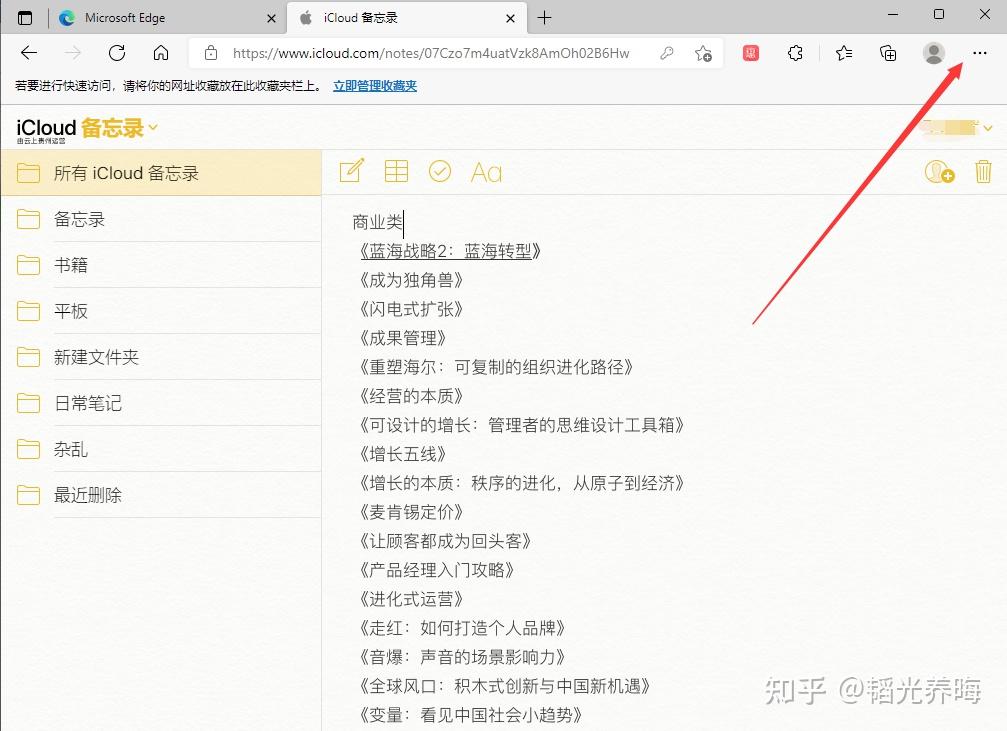Open the 平板 folder

[x=161, y=311]
